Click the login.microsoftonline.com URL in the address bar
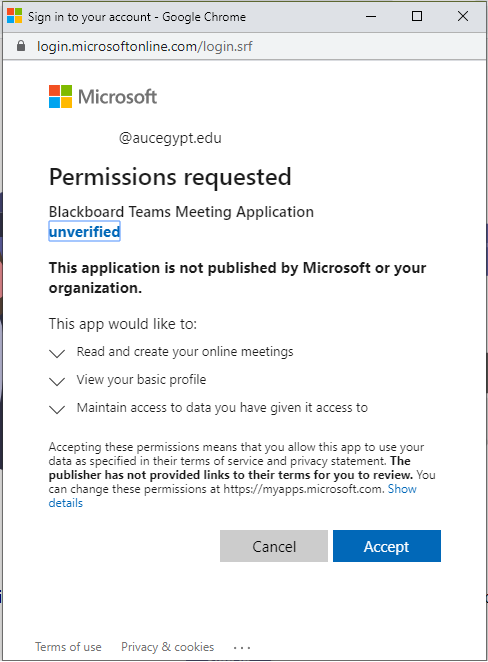Screen dimensions: 488x662 144,46
